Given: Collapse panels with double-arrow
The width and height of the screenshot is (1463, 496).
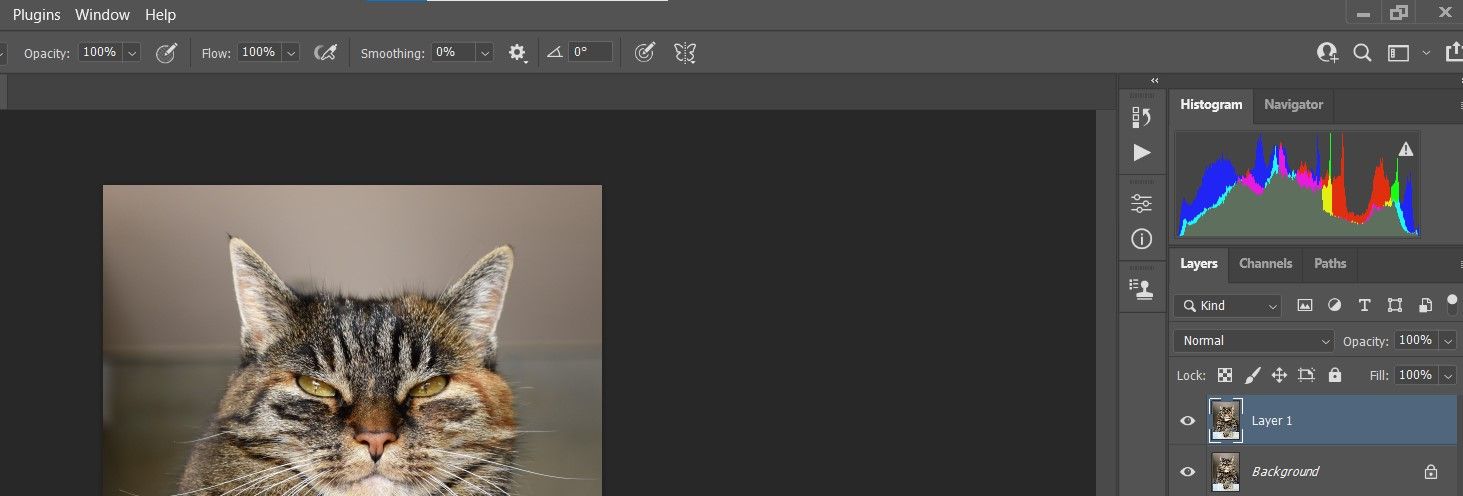Looking at the screenshot, I should (x=1155, y=80).
